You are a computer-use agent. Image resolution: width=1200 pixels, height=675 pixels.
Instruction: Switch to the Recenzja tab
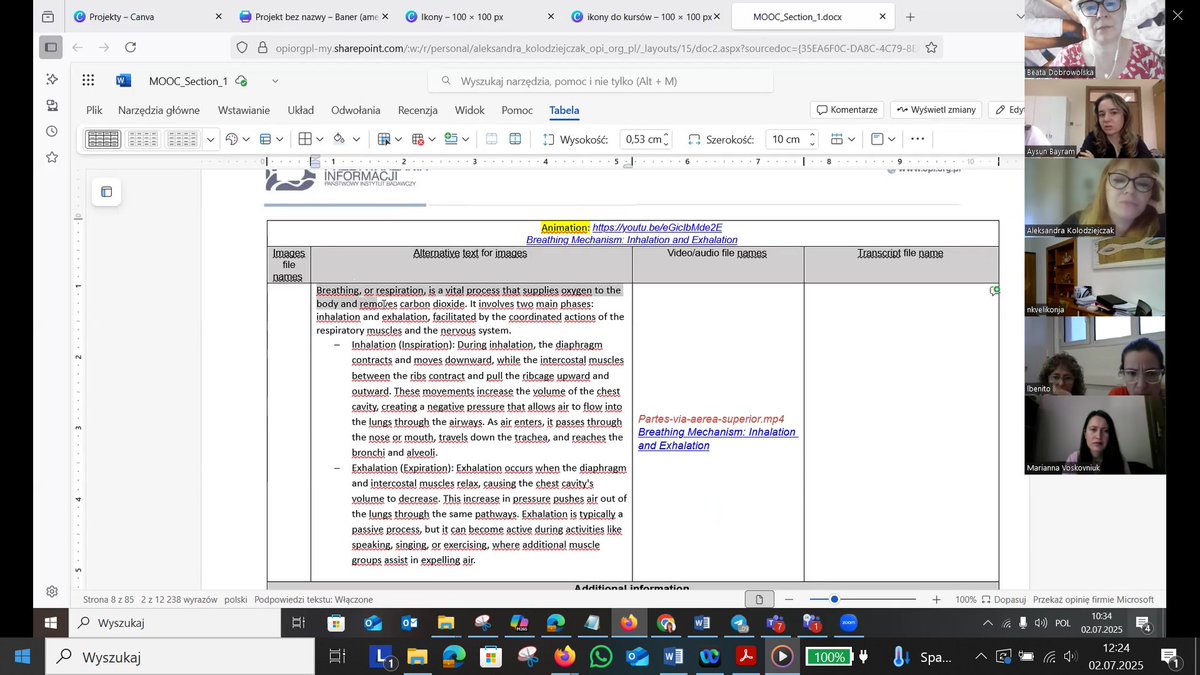418,110
